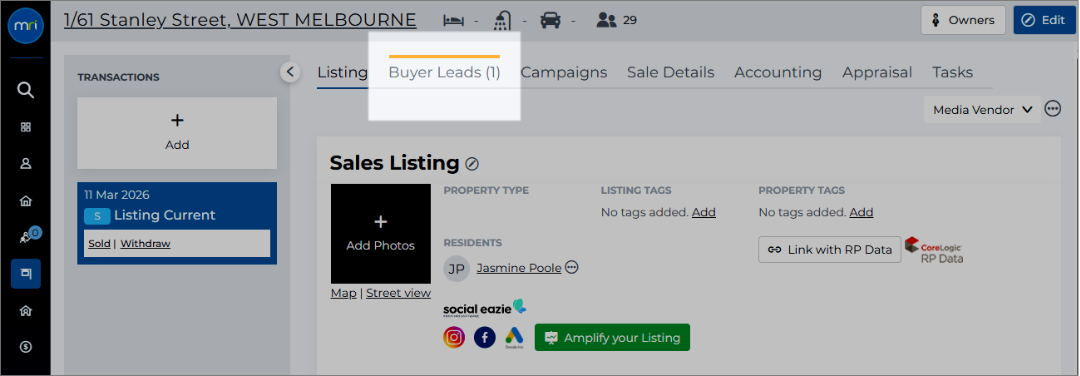This screenshot has height=376, width=1080.
Task: Click the Instagram icon under Social Eazie
Action: click(x=454, y=337)
